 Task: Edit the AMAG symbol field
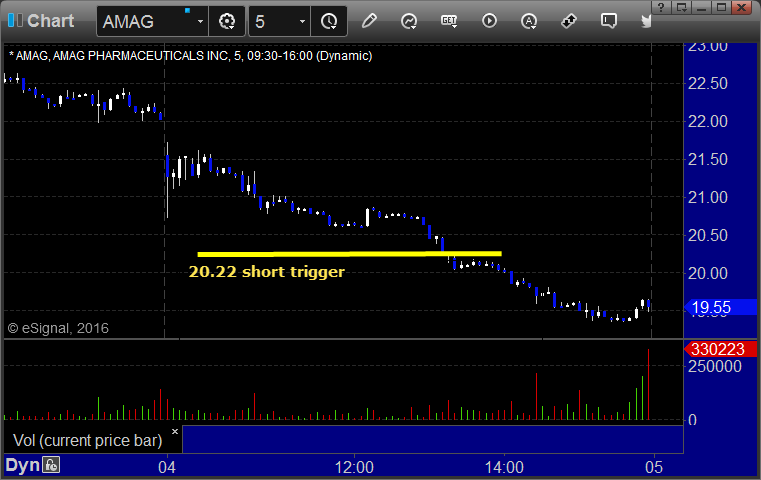(x=146, y=21)
